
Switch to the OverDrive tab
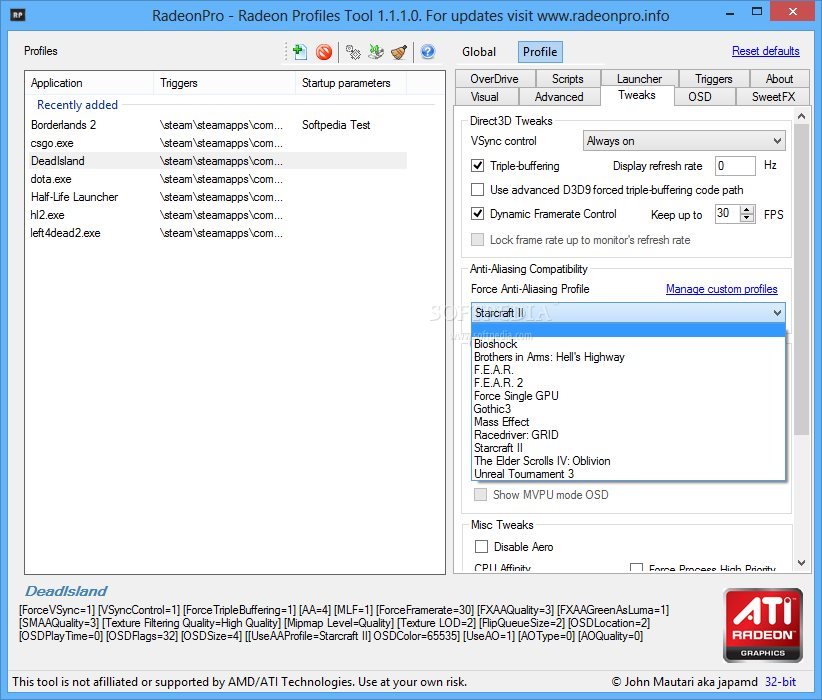point(494,79)
